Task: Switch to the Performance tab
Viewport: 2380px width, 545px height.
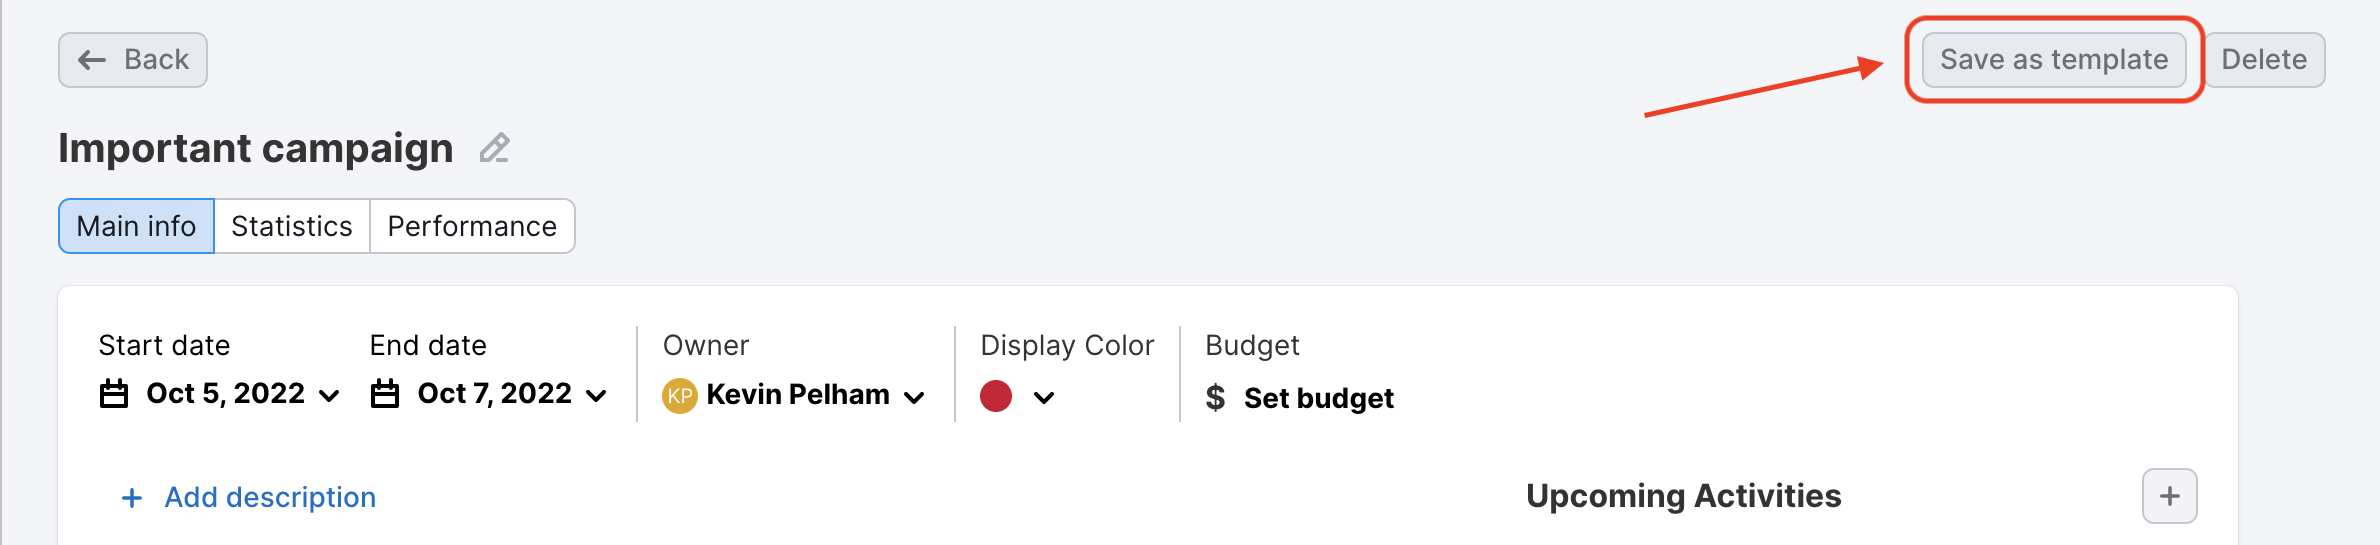Action: 472,226
